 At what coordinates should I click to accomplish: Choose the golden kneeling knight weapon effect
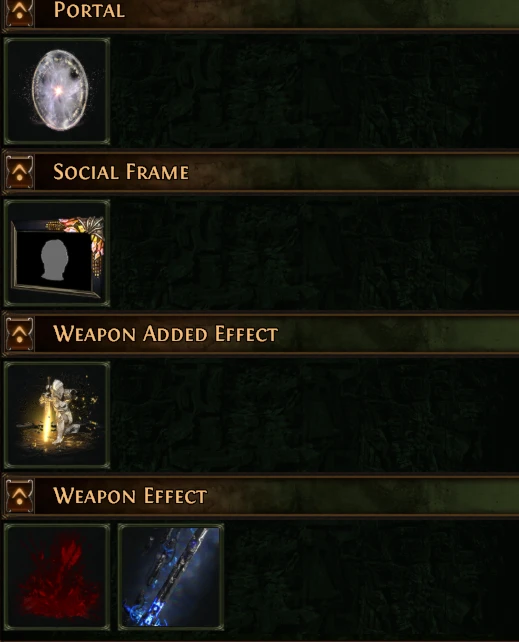pos(57,414)
